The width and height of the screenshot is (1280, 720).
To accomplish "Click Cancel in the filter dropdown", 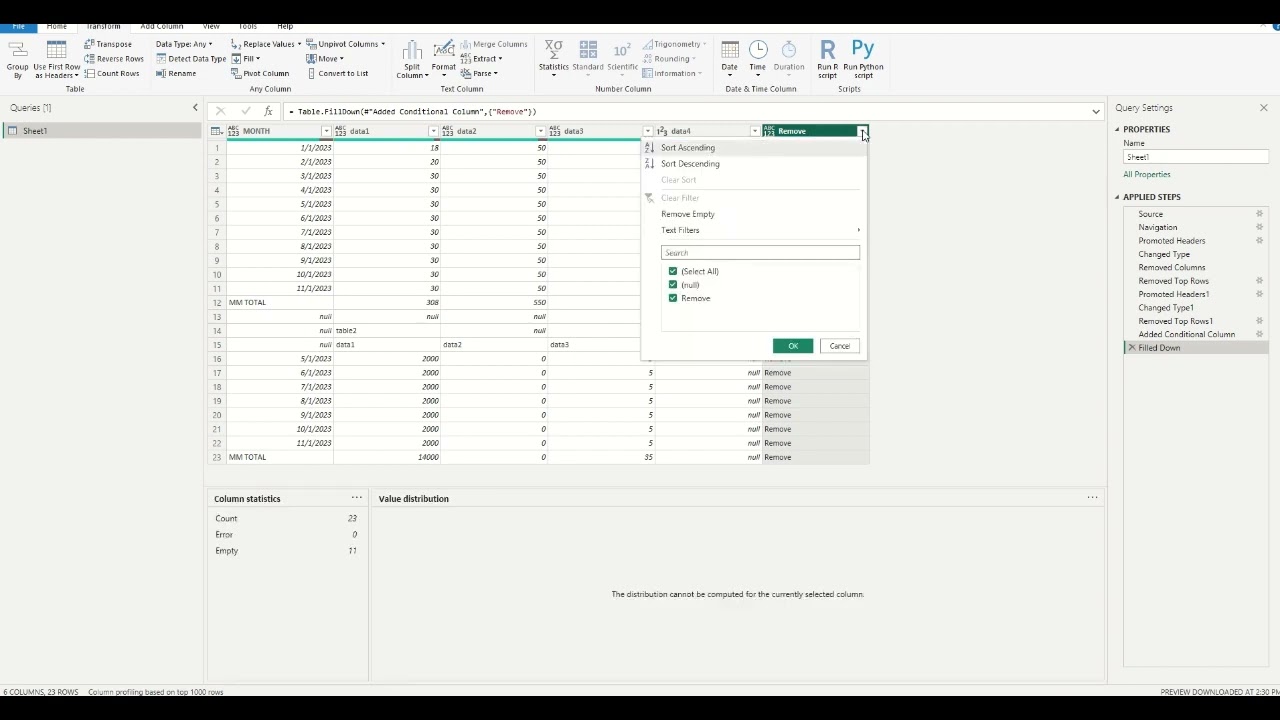I will [x=839, y=346].
